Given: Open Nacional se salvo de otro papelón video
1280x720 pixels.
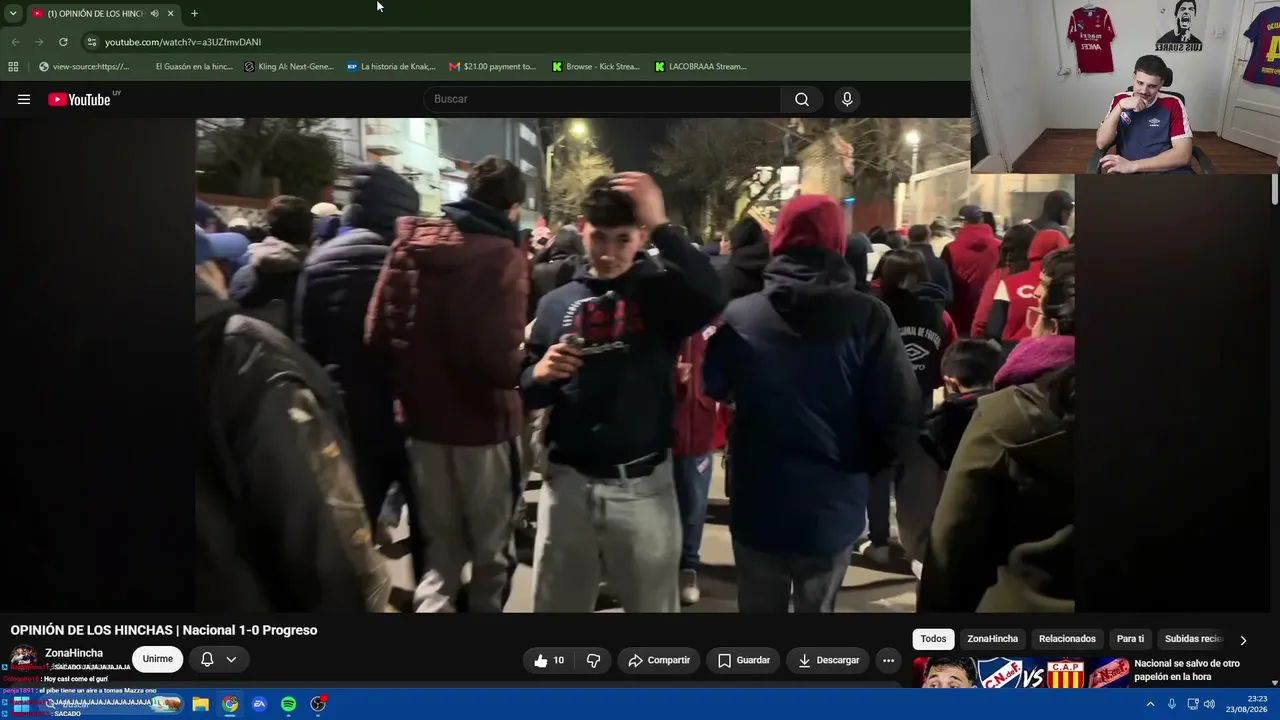Looking at the screenshot, I should 1187,670.
